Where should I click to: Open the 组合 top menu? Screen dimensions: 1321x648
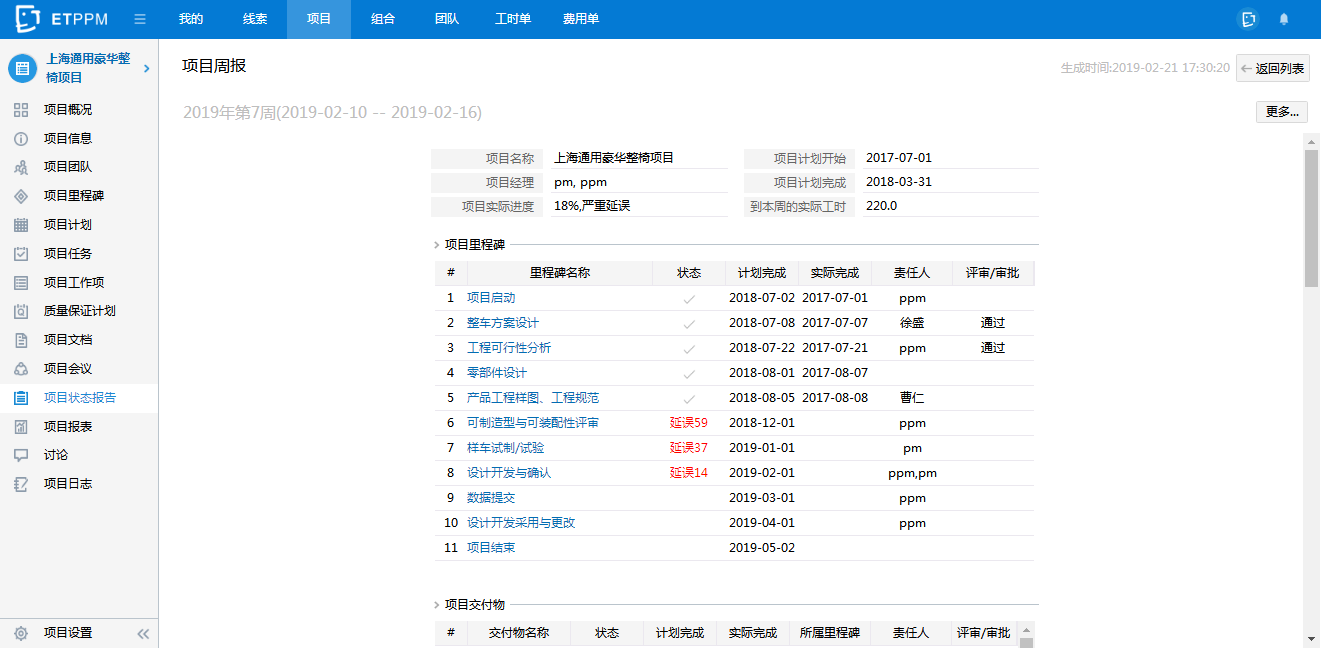point(383,19)
